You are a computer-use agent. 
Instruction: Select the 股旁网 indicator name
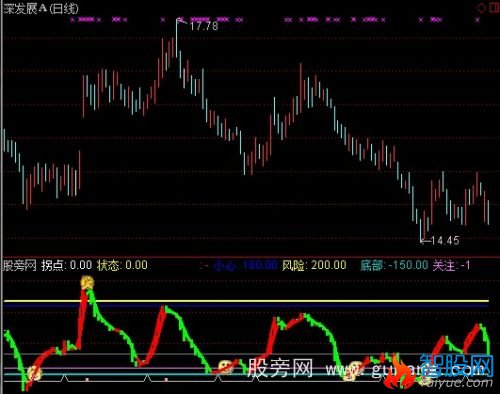pyautogui.click(x=20, y=266)
